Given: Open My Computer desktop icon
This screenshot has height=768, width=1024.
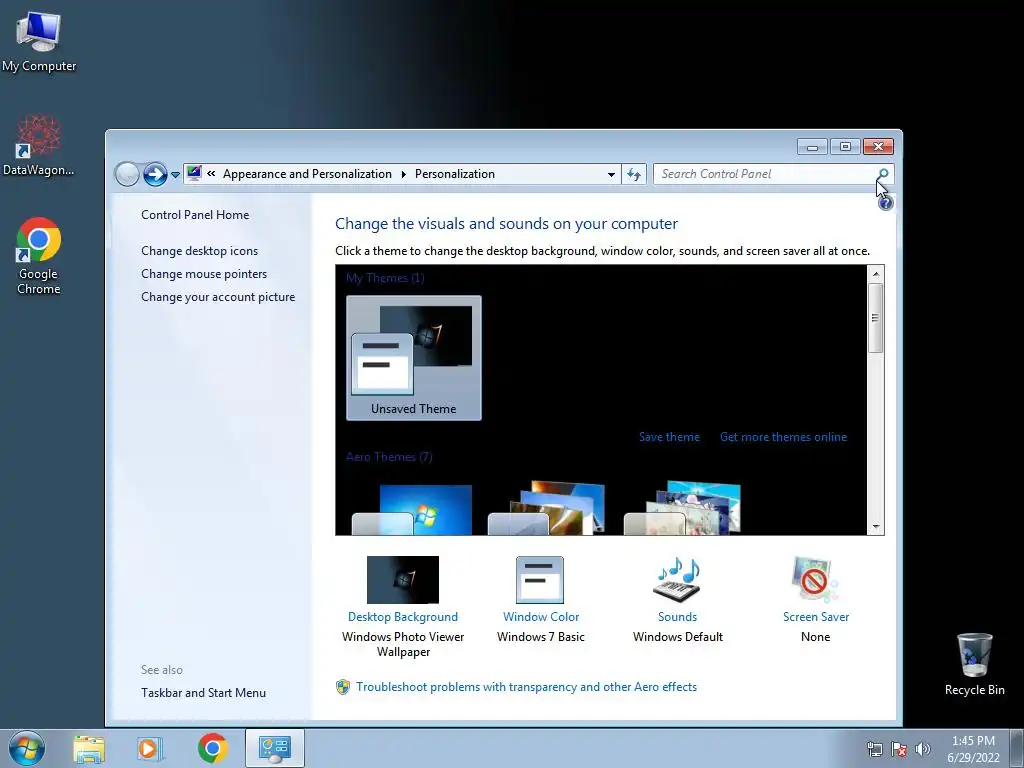Looking at the screenshot, I should tap(39, 42).
